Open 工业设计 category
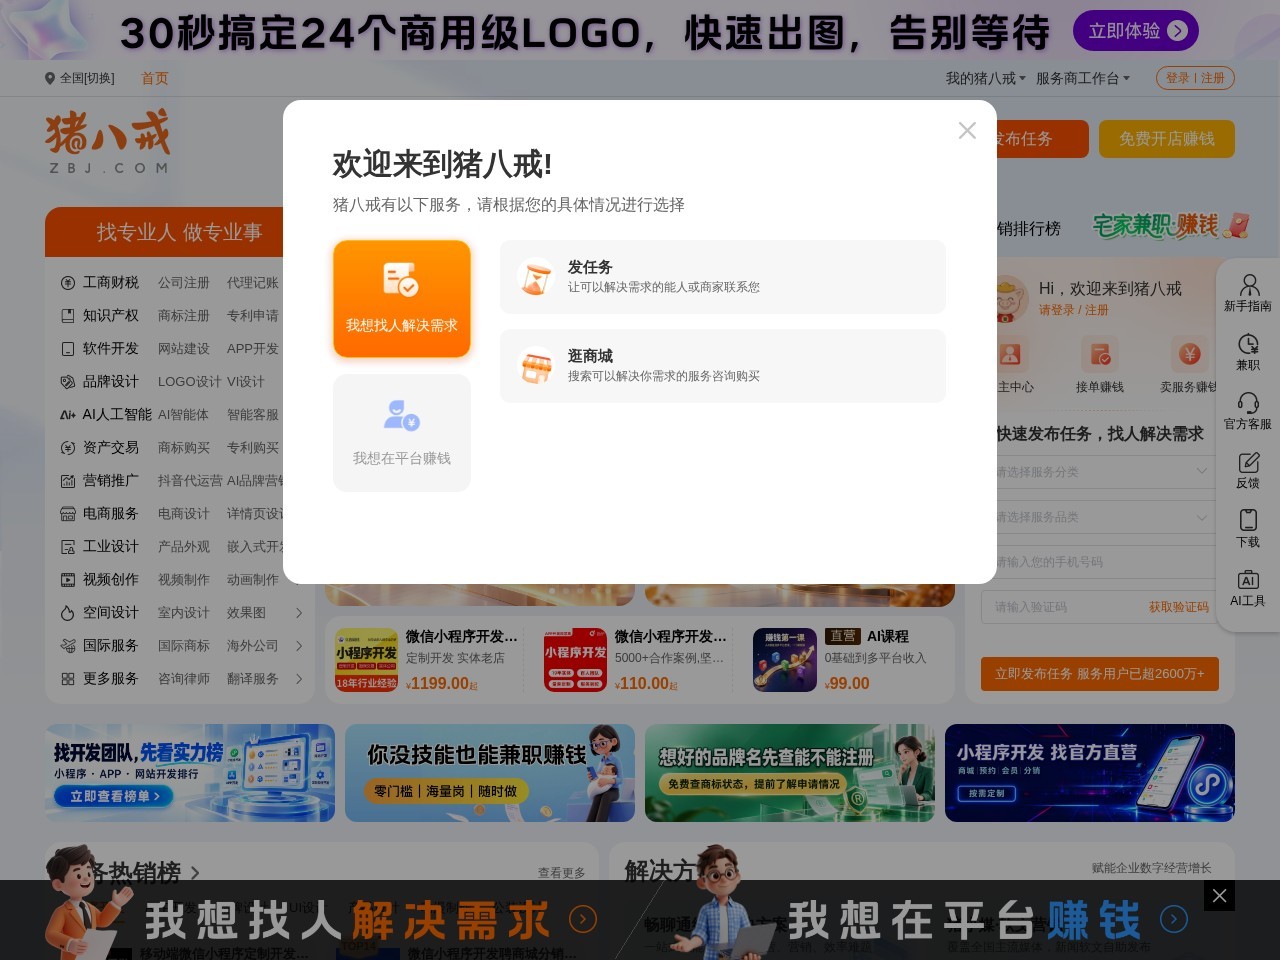The image size is (1280, 960). 110,547
